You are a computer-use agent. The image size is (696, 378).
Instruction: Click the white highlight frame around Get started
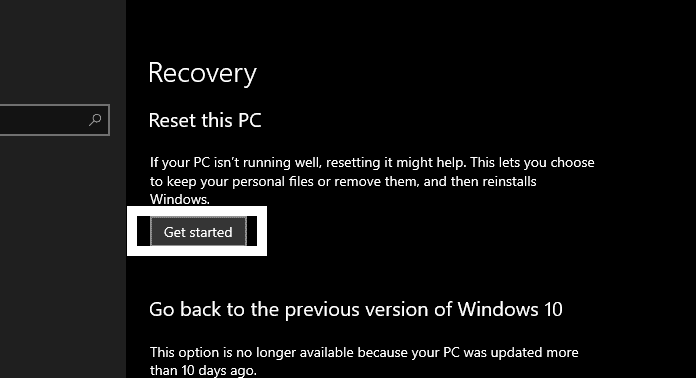coord(197,209)
